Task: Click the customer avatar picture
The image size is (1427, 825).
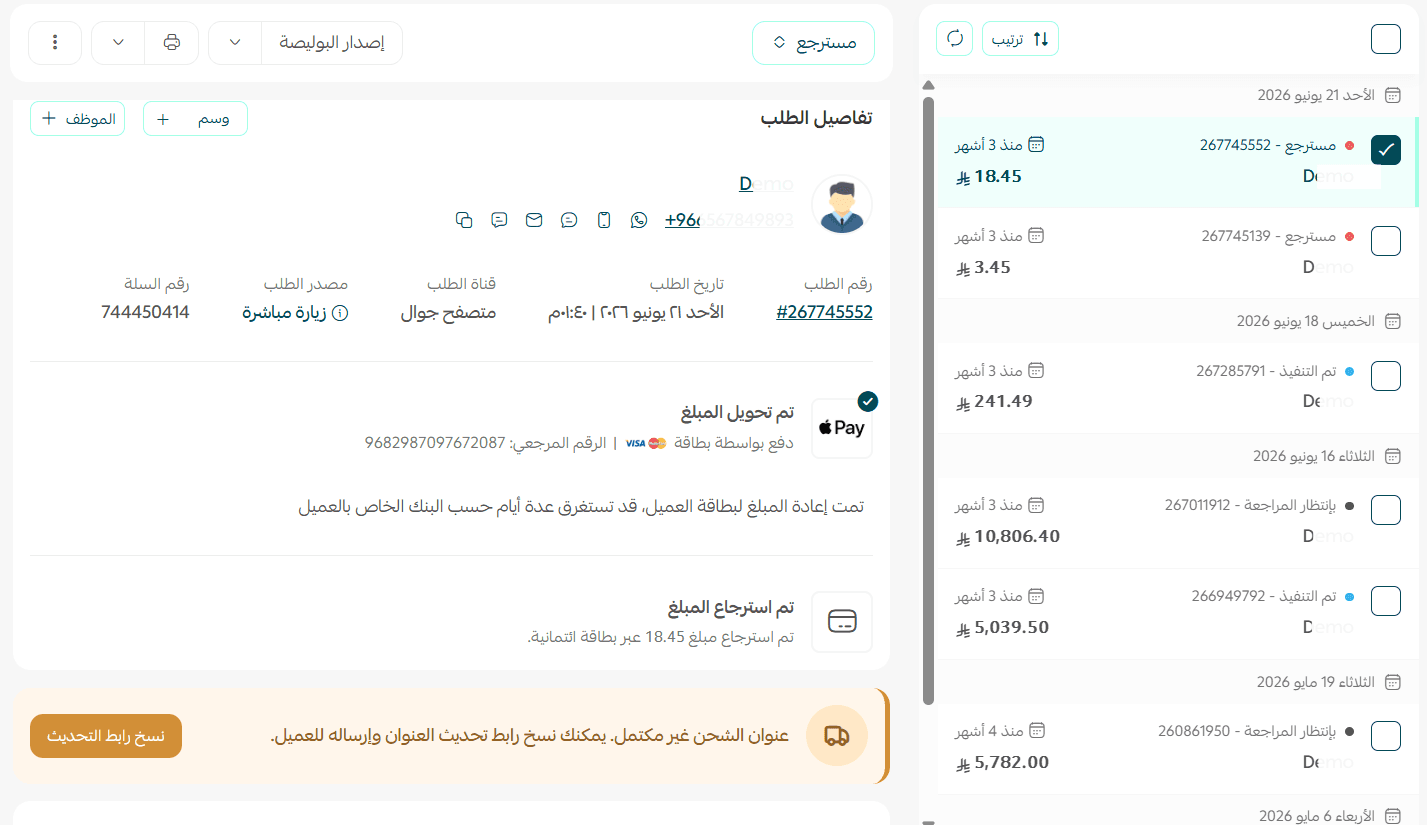Action: 842,205
